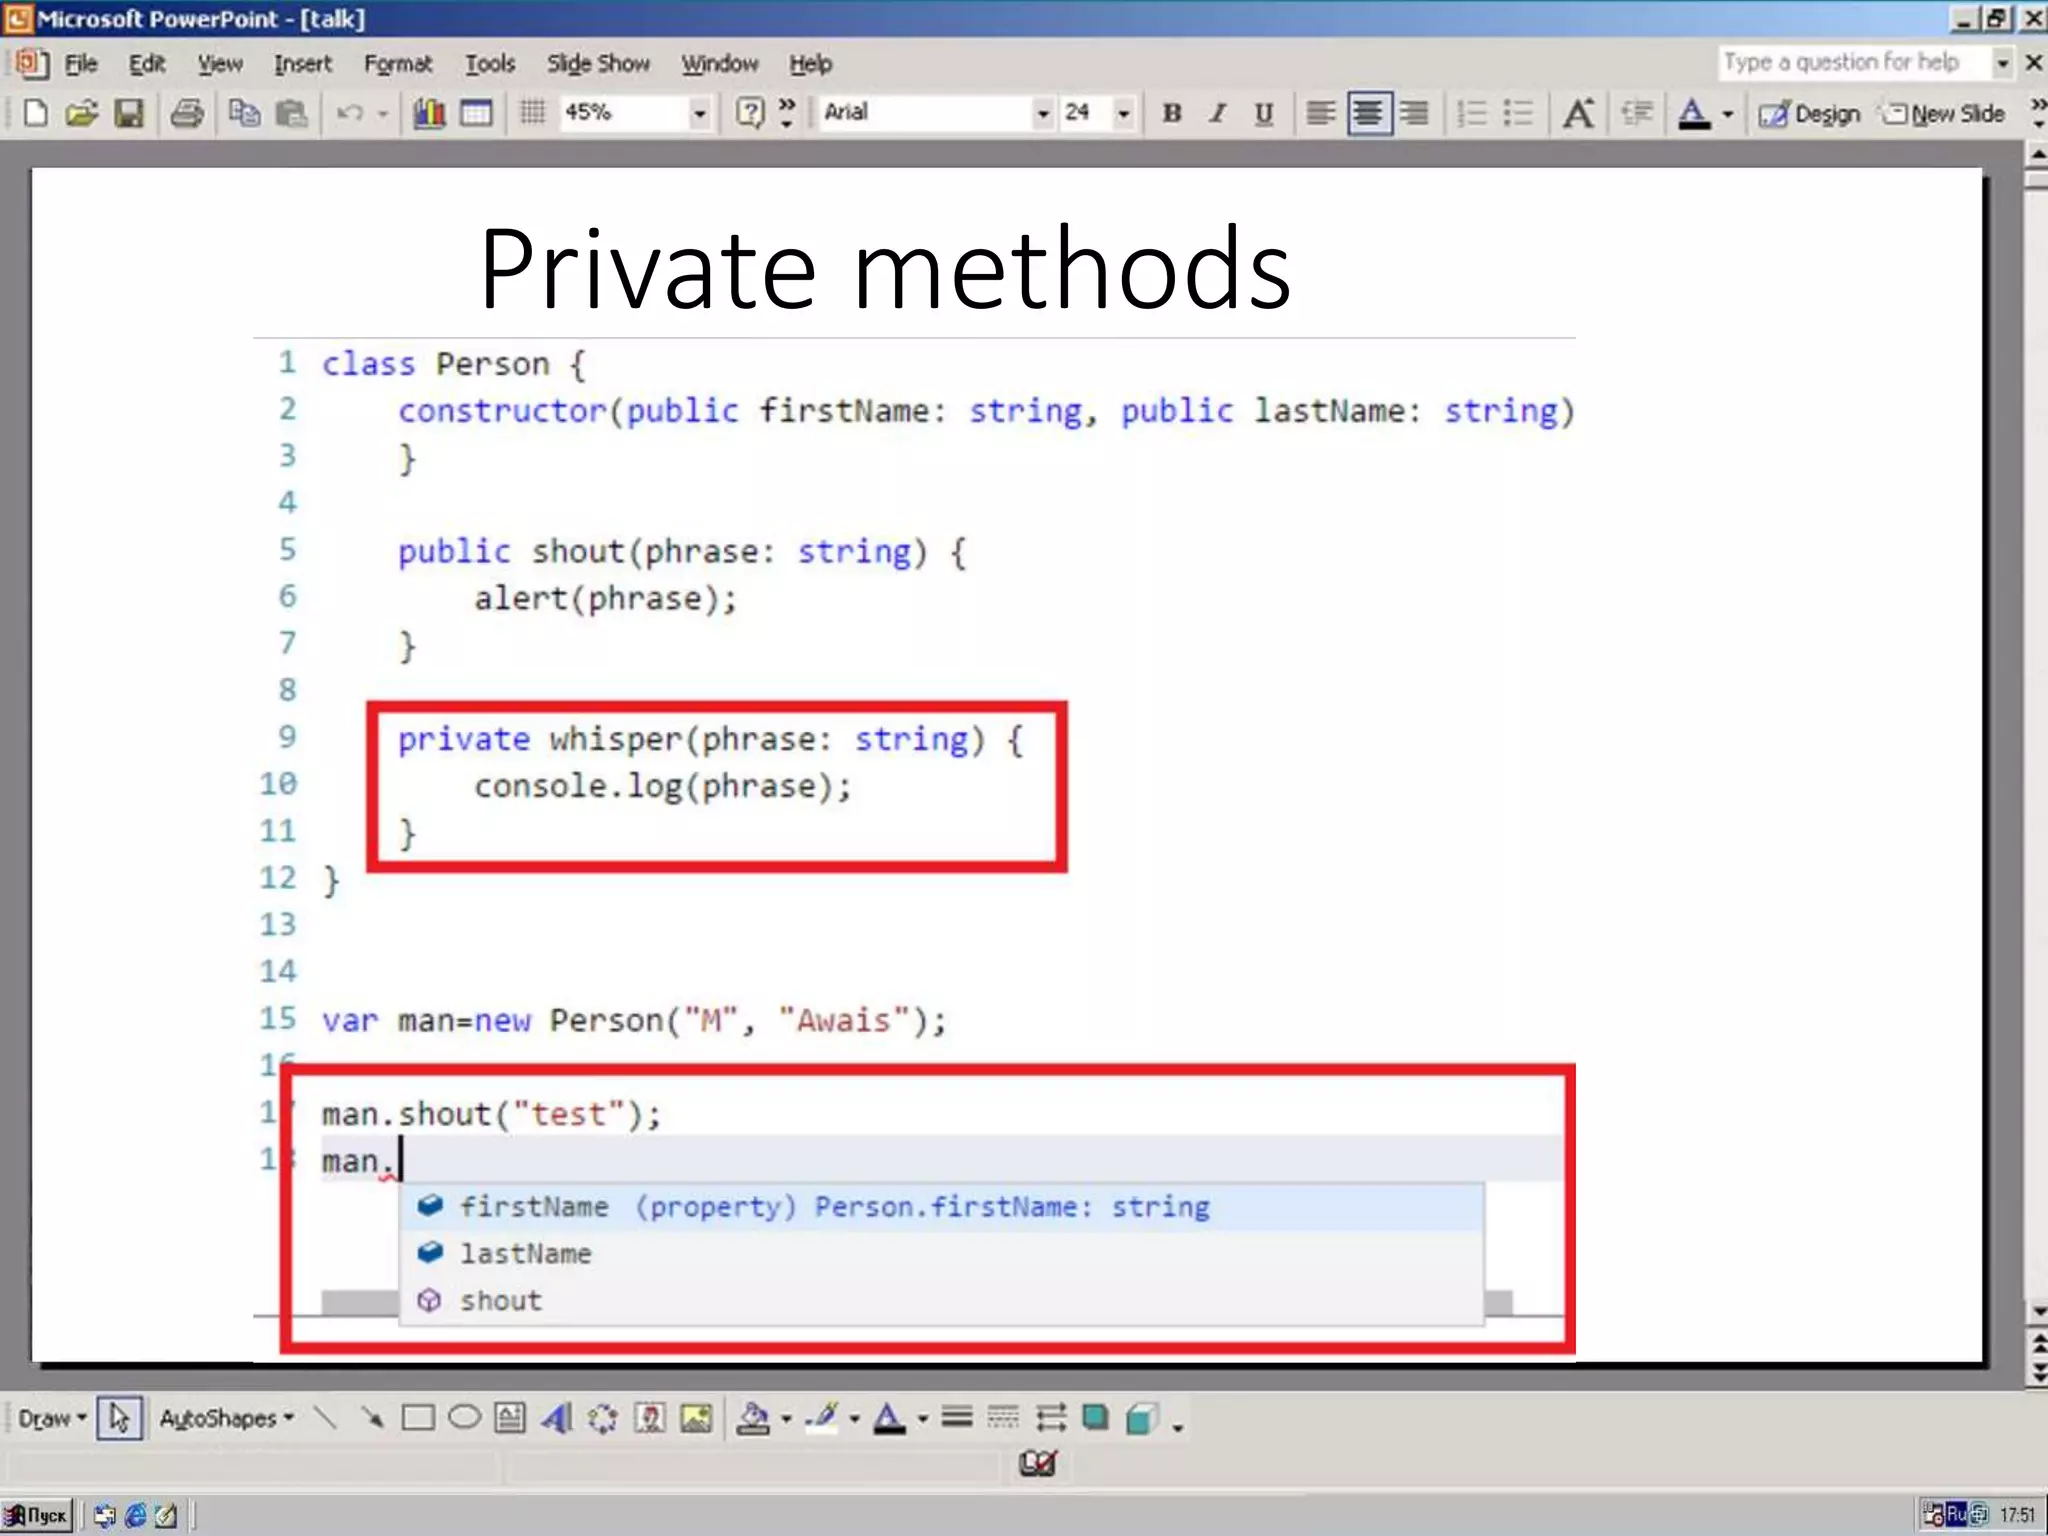The image size is (2048, 1536).
Task: Print the presentation
Action: 187,113
